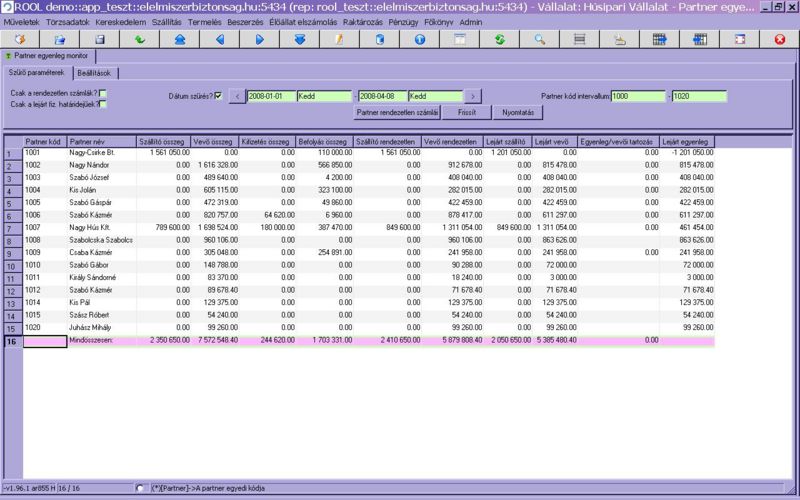Click the red X toolbar icon
Image resolution: width=800 pixels, height=500 pixels.
[x=780, y=40]
